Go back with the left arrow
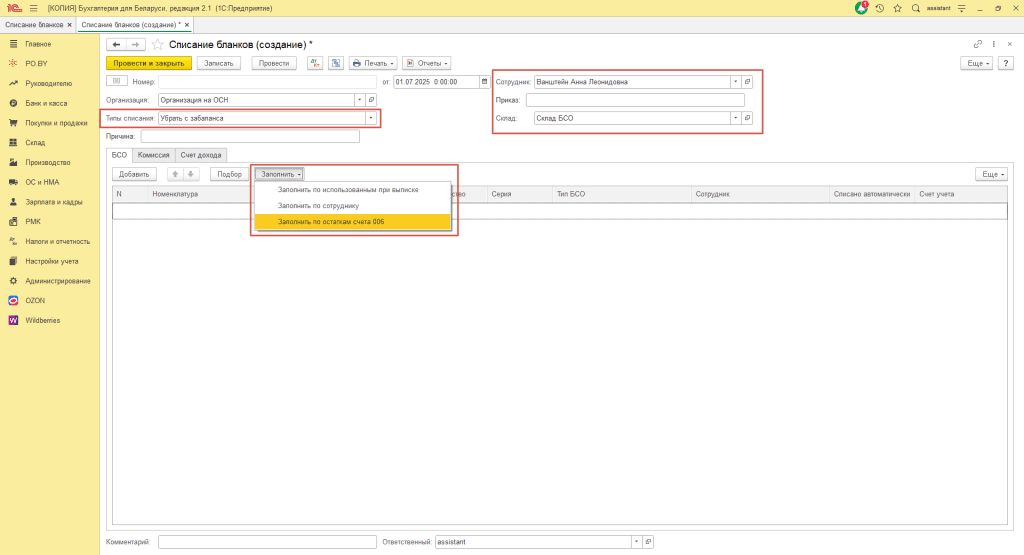The width and height of the screenshot is (1024, 555). click(x=116, y=44)
